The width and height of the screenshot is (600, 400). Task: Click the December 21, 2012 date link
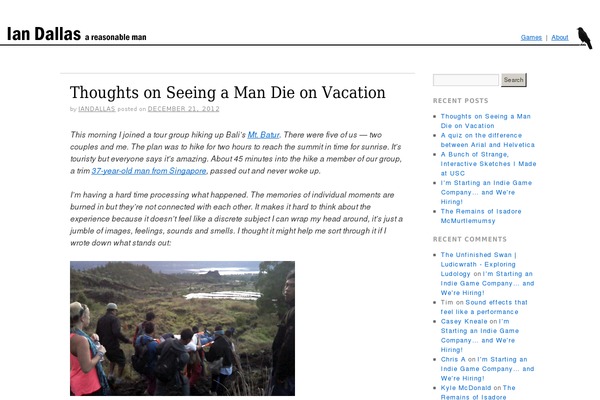(x=184, y=109)
